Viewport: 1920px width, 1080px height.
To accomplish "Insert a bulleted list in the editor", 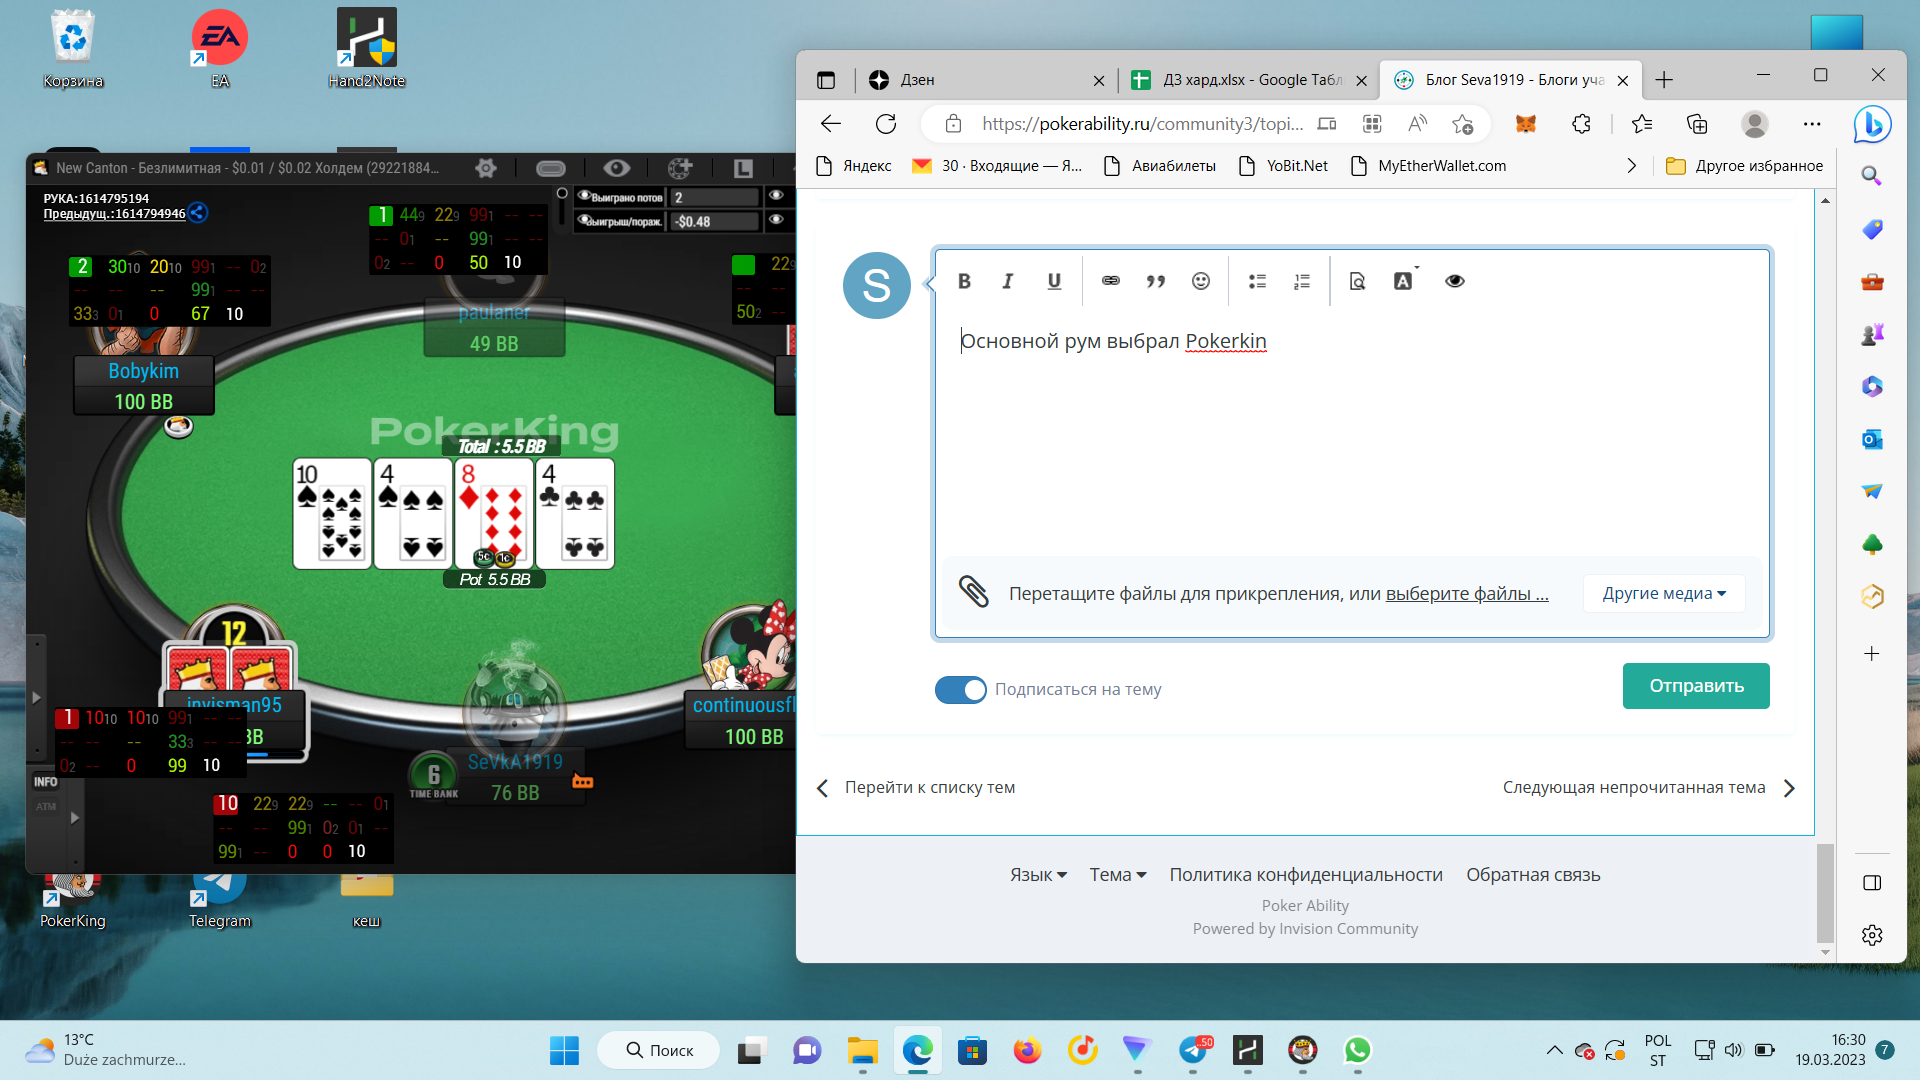I will click(1257, 281).
